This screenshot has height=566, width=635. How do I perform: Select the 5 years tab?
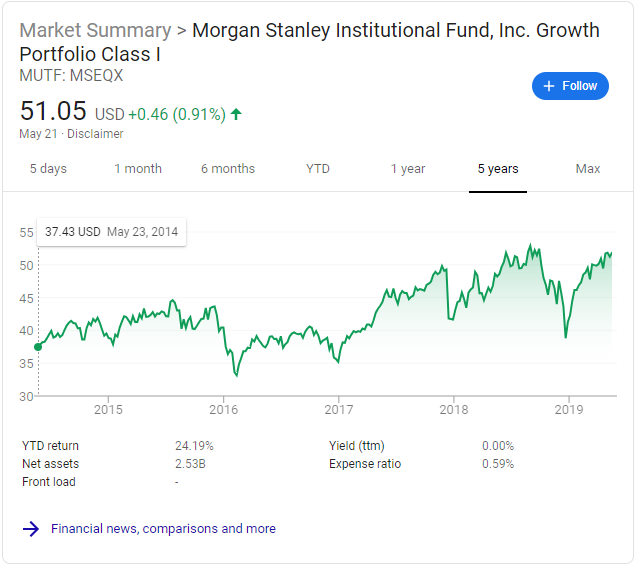pos(498,169)
